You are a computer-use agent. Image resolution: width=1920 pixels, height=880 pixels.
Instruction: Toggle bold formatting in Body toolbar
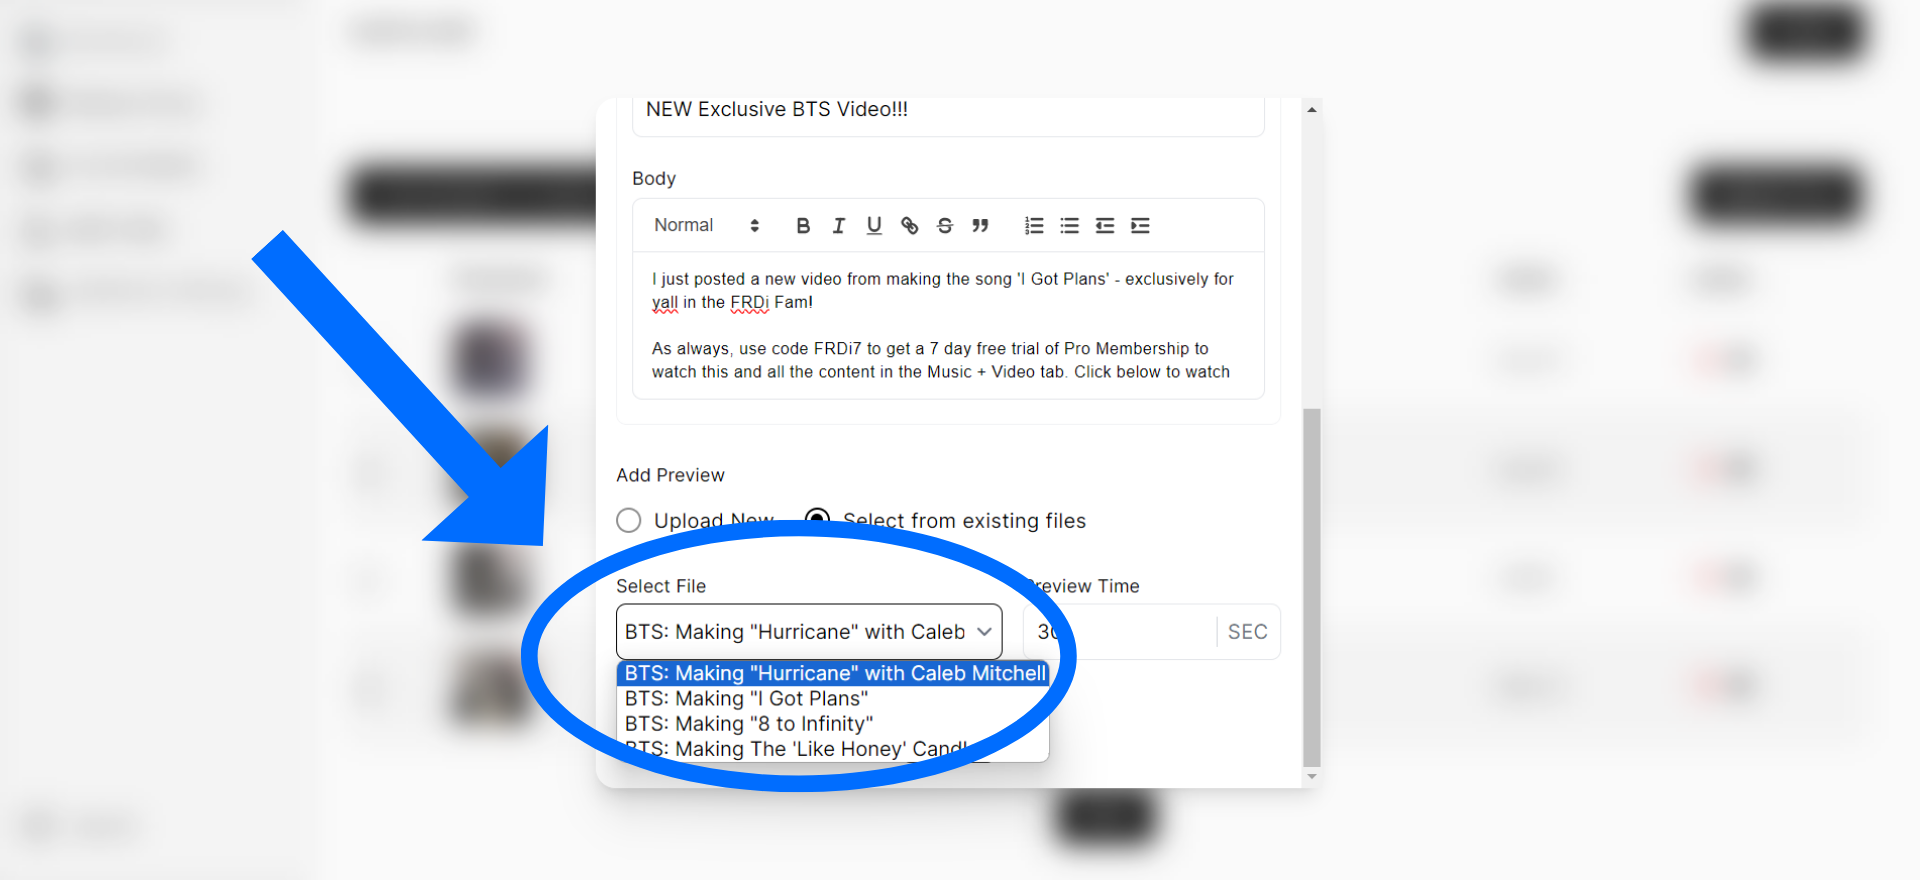(803, 226)
